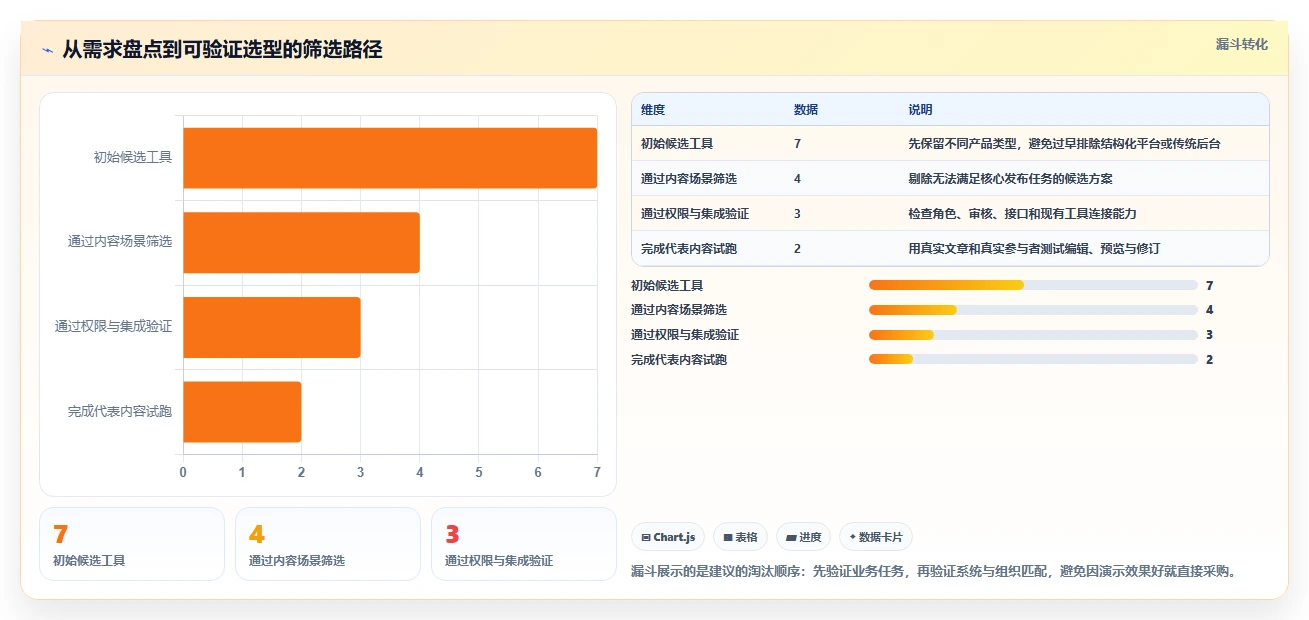The height and width of the screenshot is (620, 1309).
Task: Click the 完成代表内容试跑 table cell
Action: (689, 249)
